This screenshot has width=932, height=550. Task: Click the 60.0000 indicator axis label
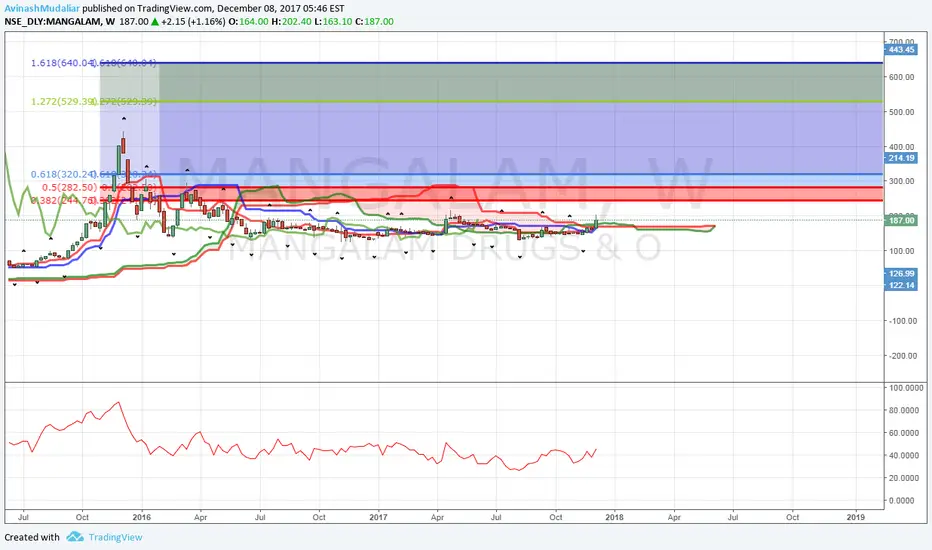(906, 433)
